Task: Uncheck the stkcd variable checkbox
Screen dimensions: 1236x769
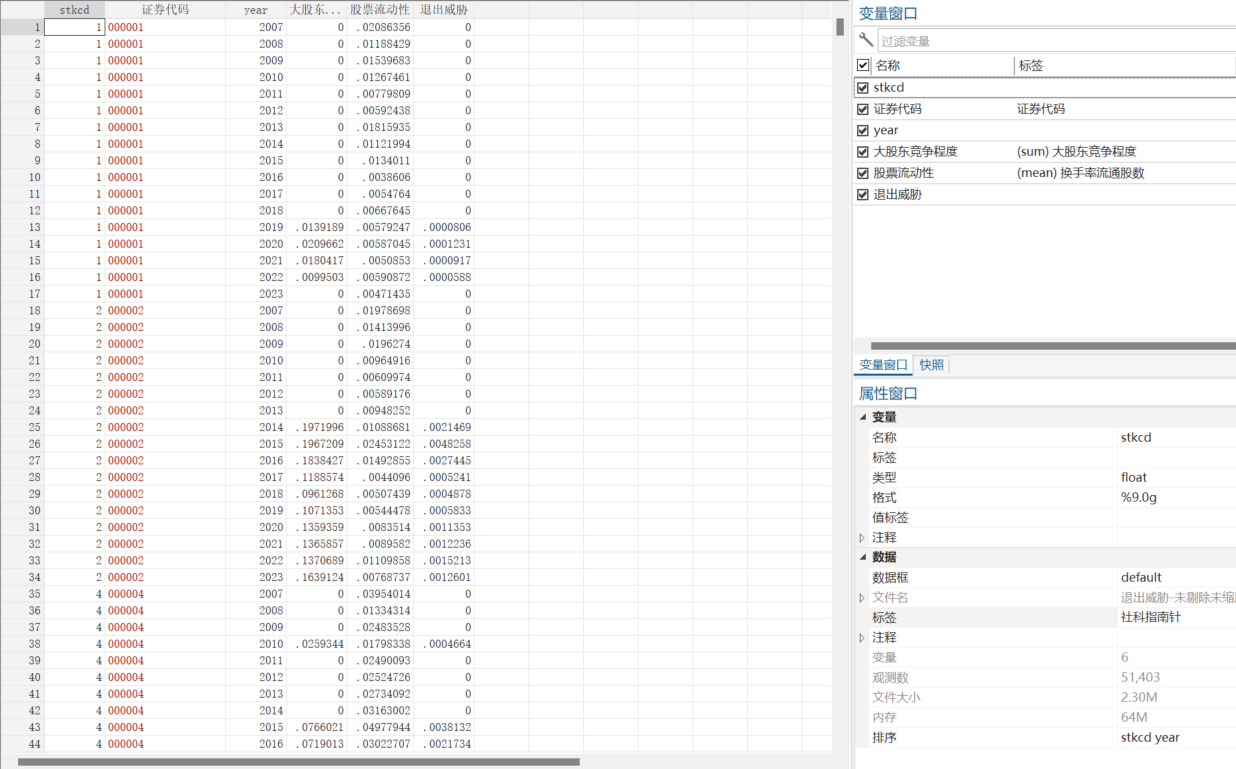Action: click(x=863, y=88)
